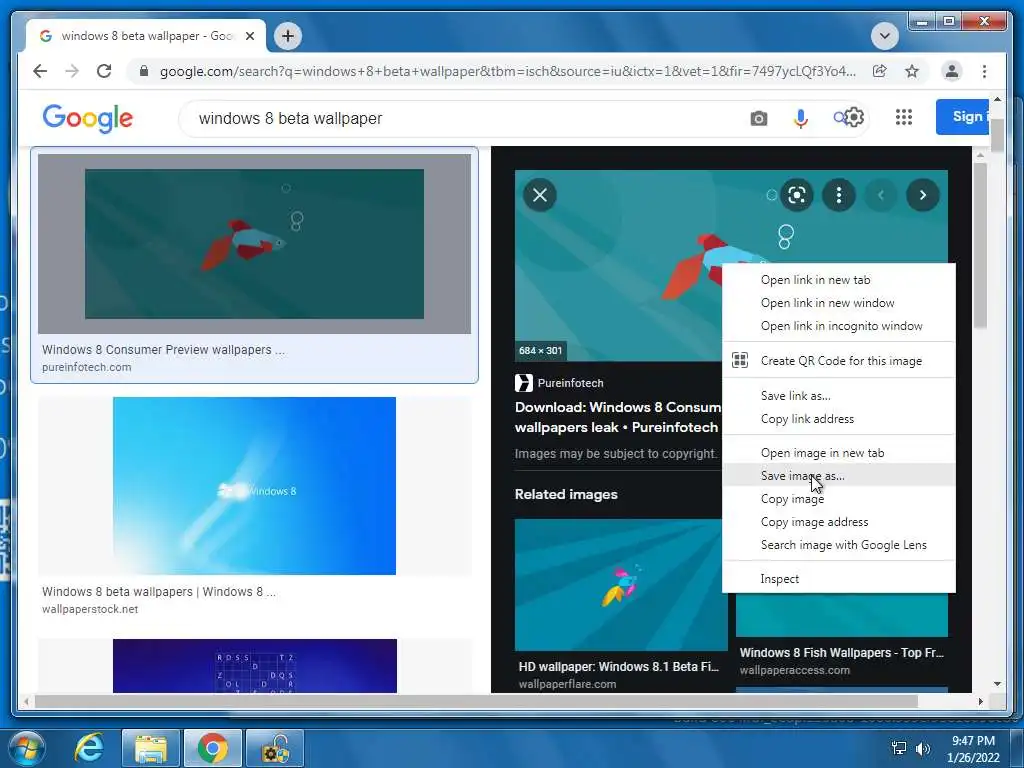This screenshot has height=768, width=1024.
Task: Click the dark blue letters grid thumbnail
Action: (255, 665)
